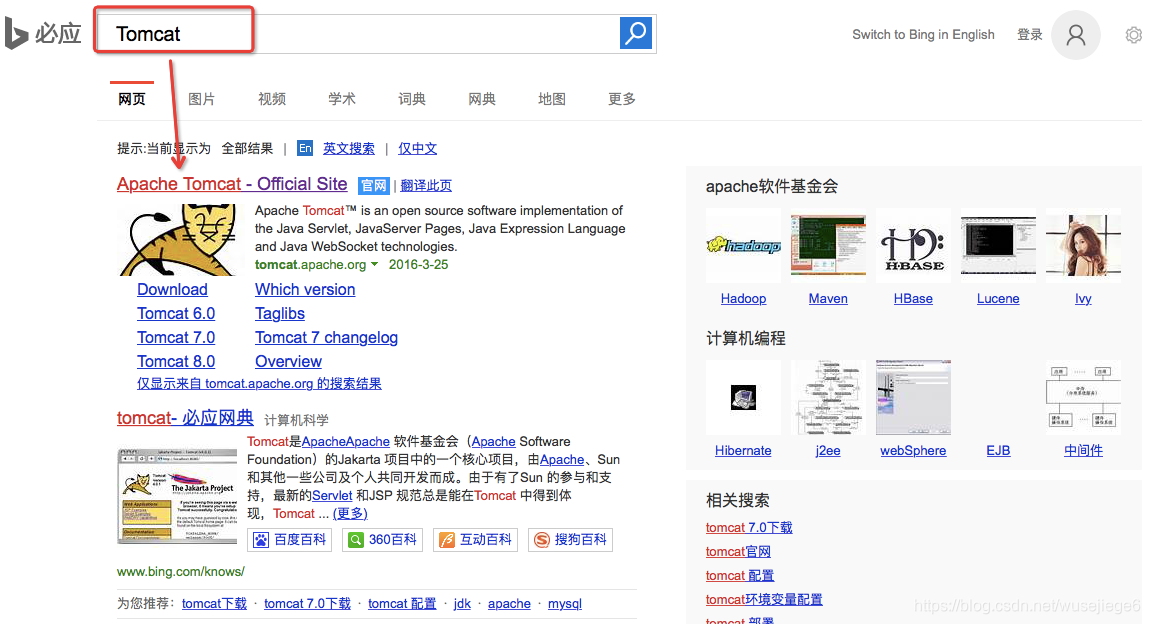Click related search tomcat环境变量配置
This screenshot has width=1150, height=624.
tap(763, 600)
